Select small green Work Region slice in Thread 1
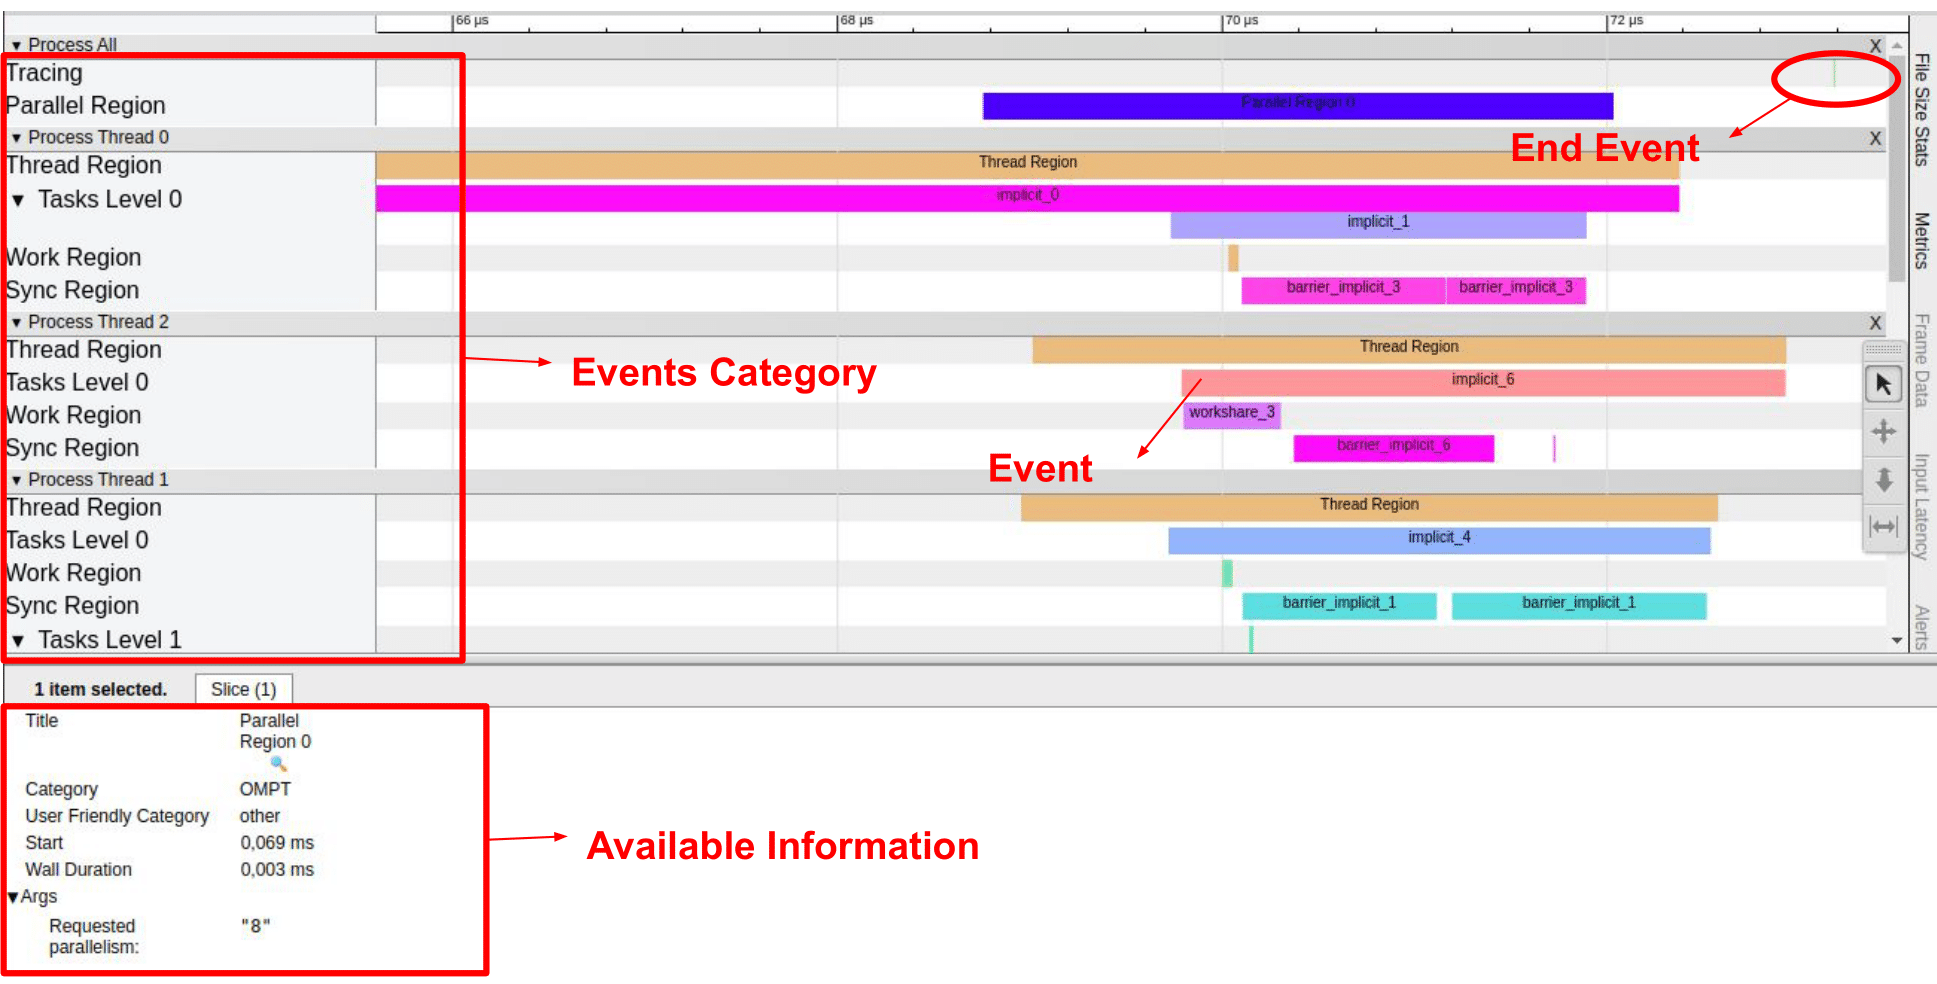1937x984 pixels. [x=1227, y=573]
